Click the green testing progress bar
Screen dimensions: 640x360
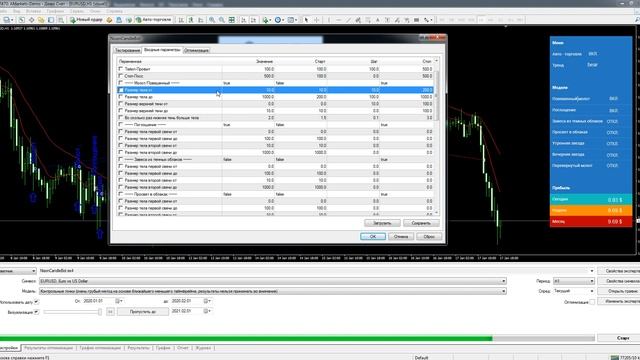tap(246, 338)
